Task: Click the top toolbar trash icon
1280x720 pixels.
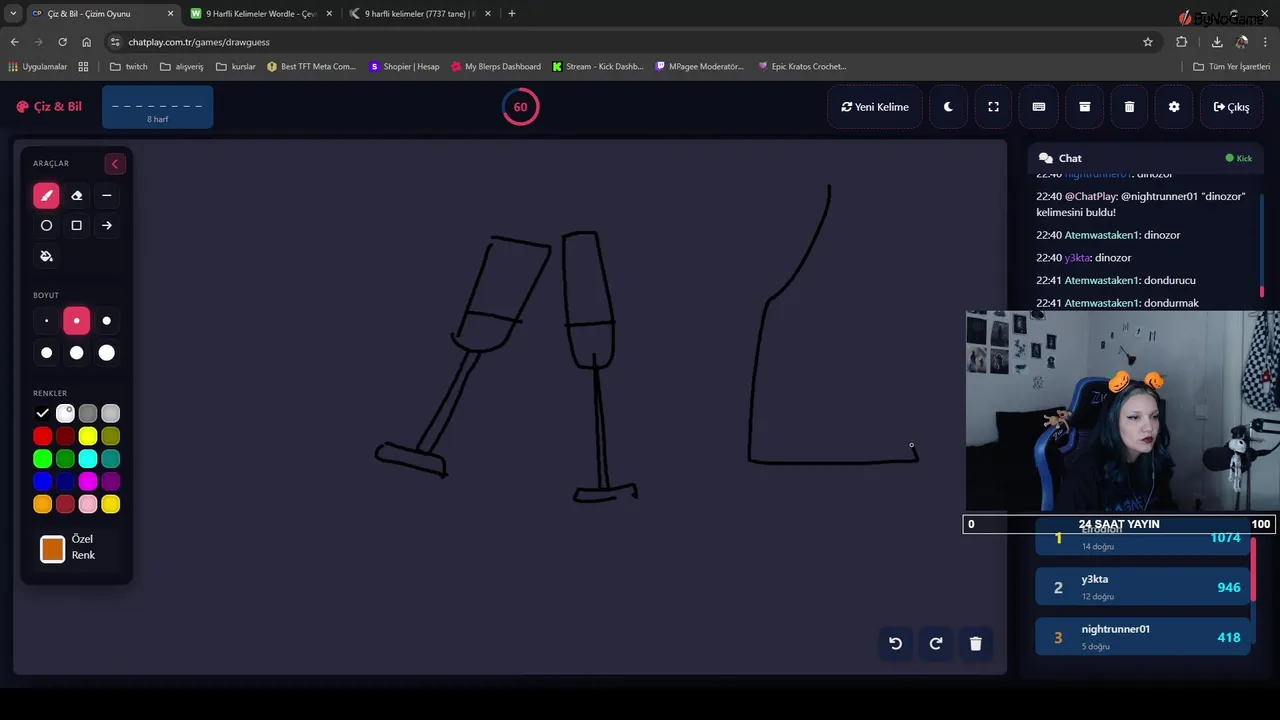Action: [1129, 107]
